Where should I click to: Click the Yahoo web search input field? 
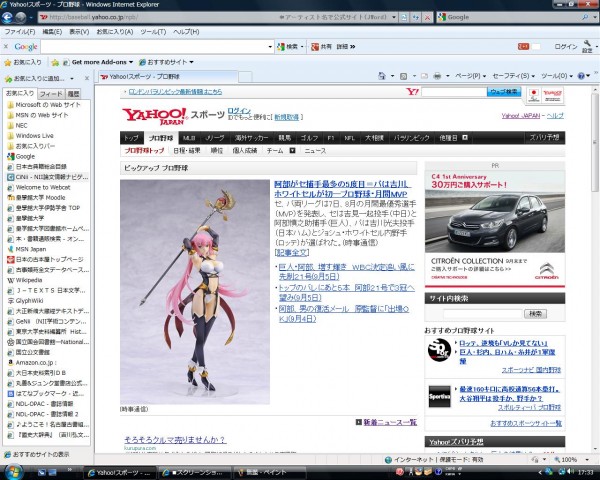point(454,92)
